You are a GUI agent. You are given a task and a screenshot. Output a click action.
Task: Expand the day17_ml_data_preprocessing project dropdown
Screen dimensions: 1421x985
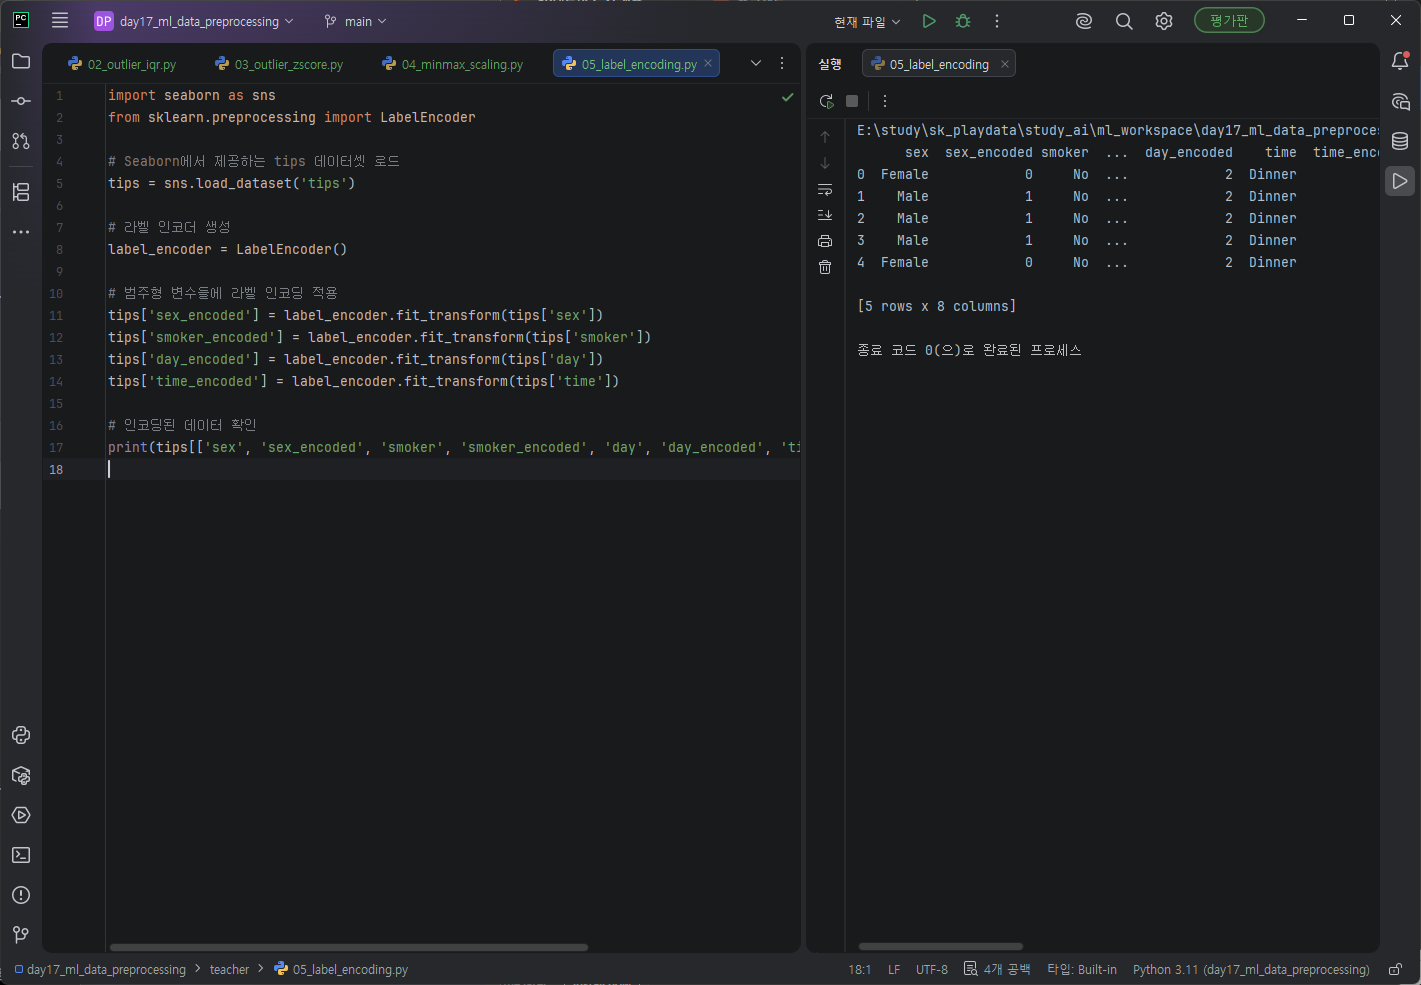coord(195,21)
